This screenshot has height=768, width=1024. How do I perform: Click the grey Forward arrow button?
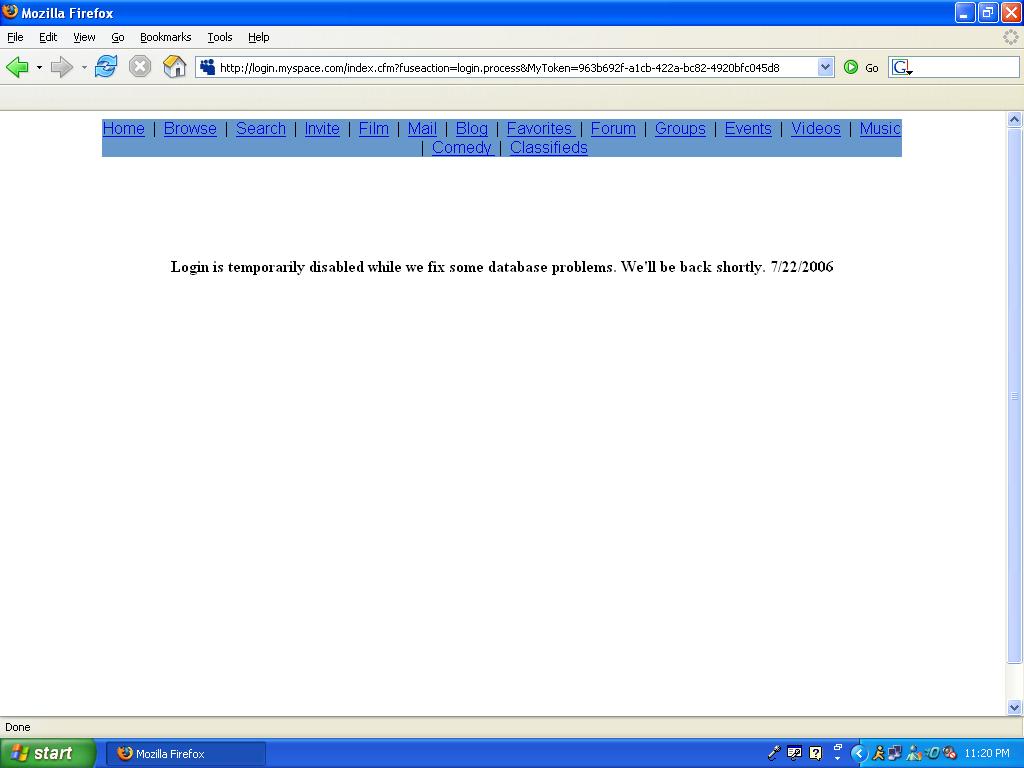click(62, 67)
